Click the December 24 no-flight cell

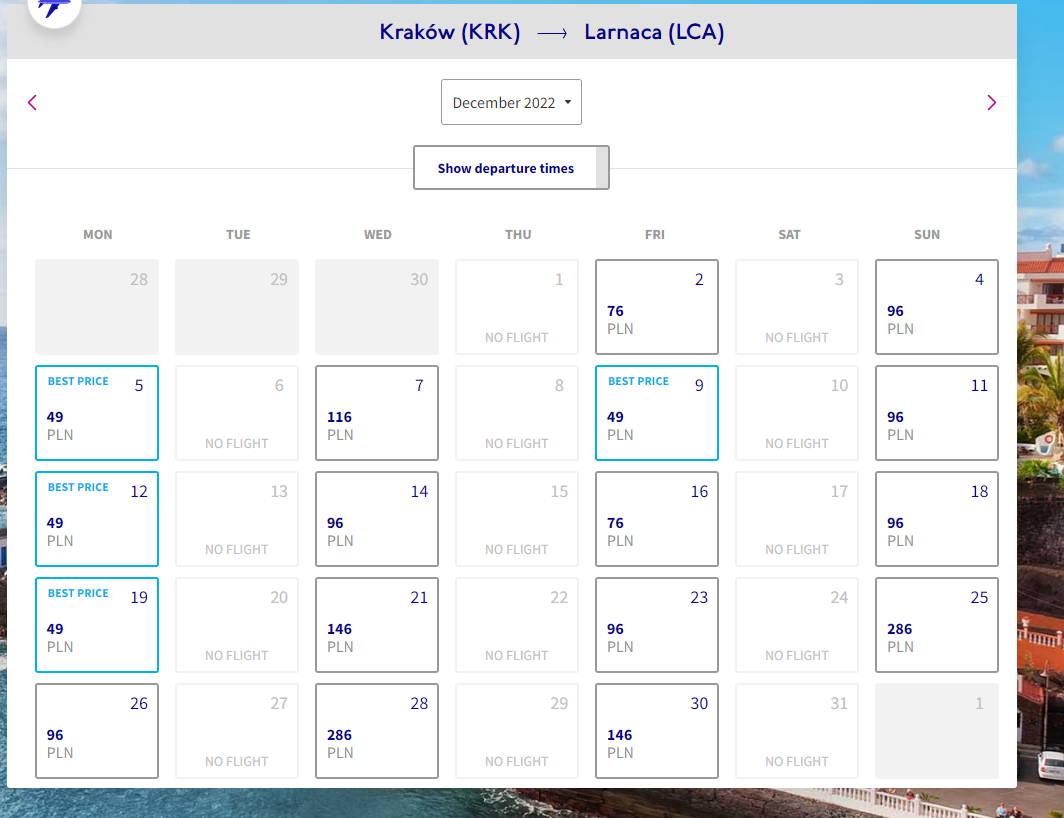tap(797, 625)
